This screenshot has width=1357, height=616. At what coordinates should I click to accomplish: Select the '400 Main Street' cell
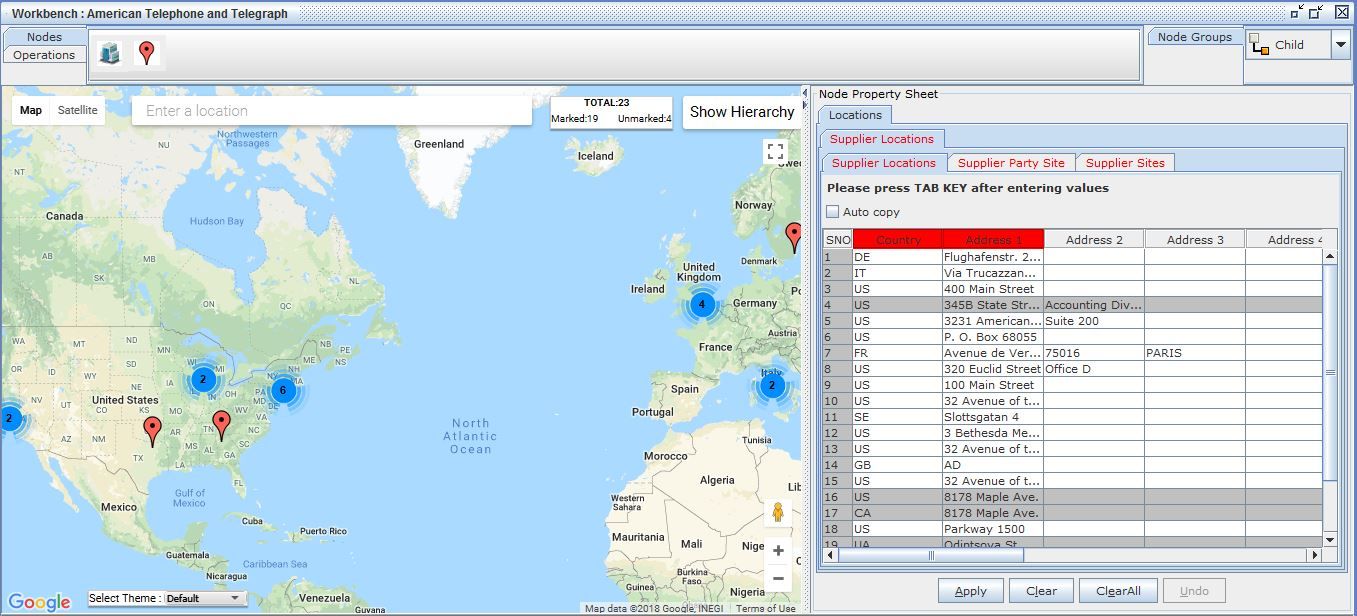(993, 289)
